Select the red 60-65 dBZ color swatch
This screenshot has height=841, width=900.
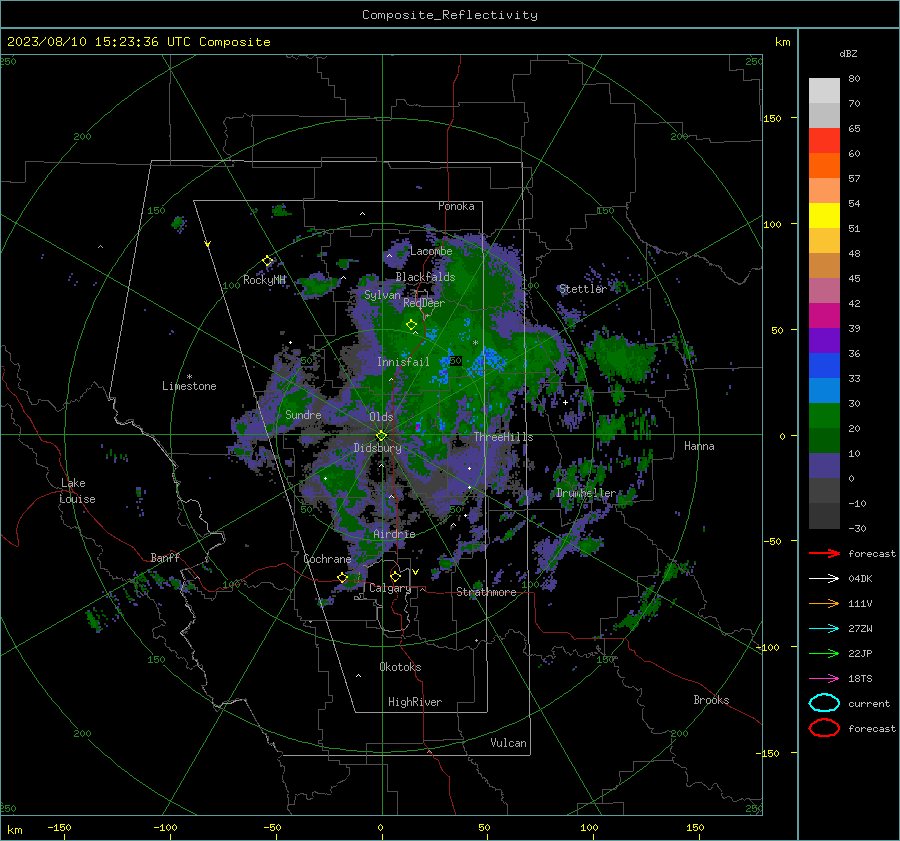point(824,141)
